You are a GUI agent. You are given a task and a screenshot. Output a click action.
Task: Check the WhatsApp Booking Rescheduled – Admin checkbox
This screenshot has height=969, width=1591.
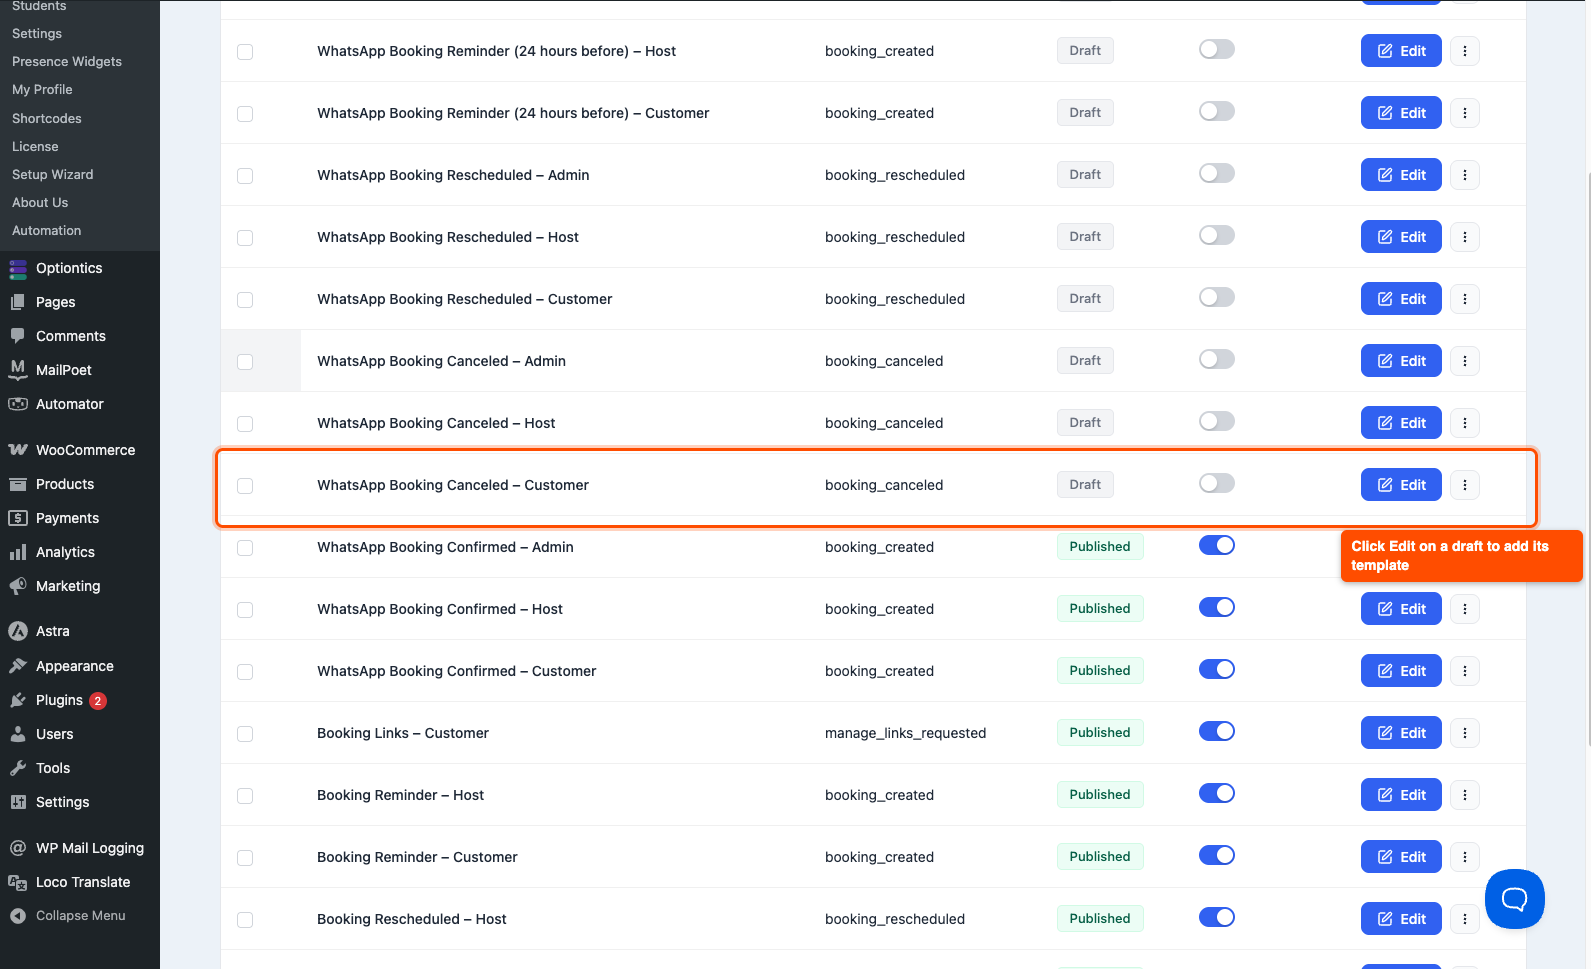[x=245, y=176]
